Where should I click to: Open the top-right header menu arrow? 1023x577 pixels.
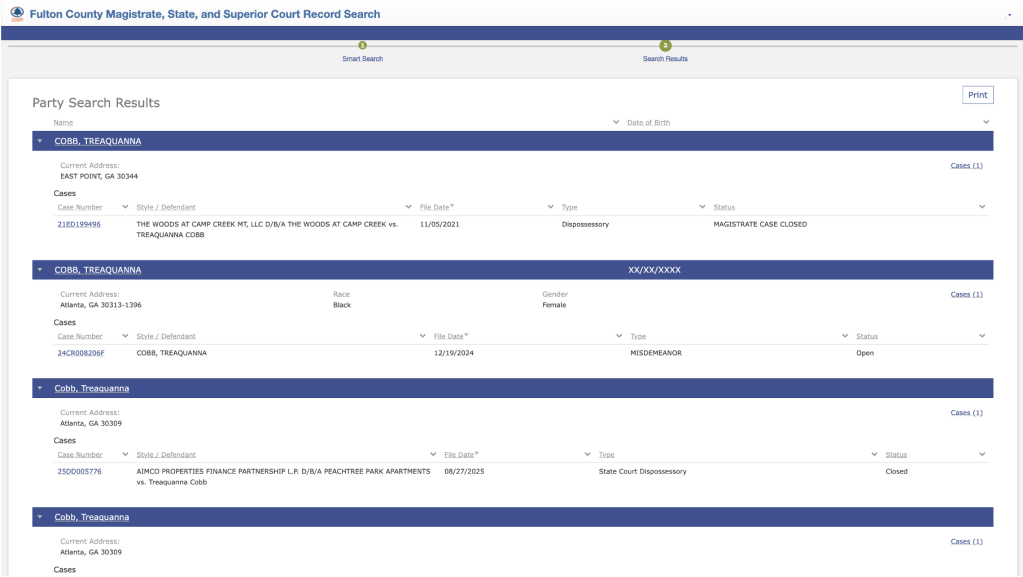1010,16
